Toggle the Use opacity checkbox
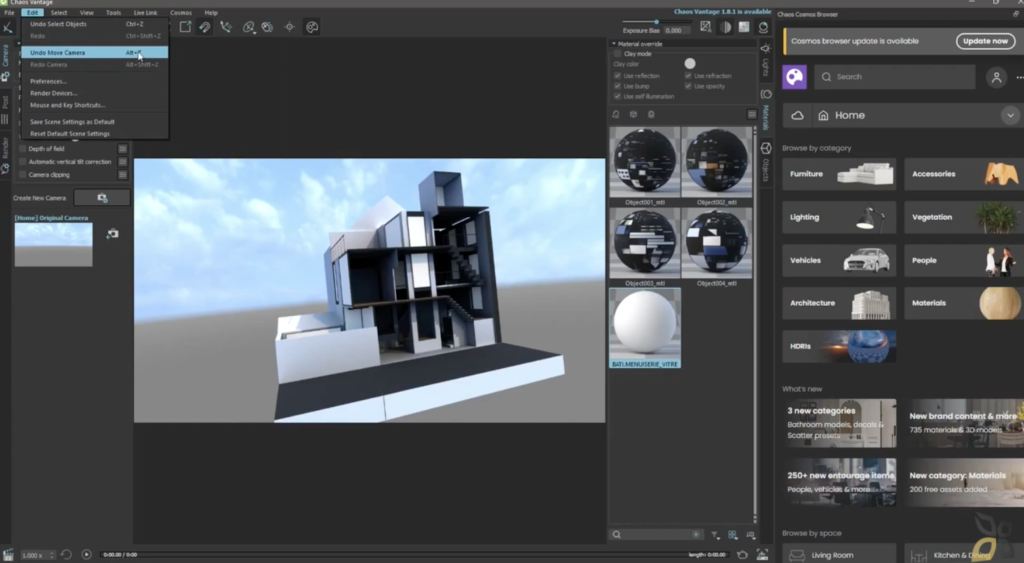The width and height of the screenshot is (1024, 563). 688,86
